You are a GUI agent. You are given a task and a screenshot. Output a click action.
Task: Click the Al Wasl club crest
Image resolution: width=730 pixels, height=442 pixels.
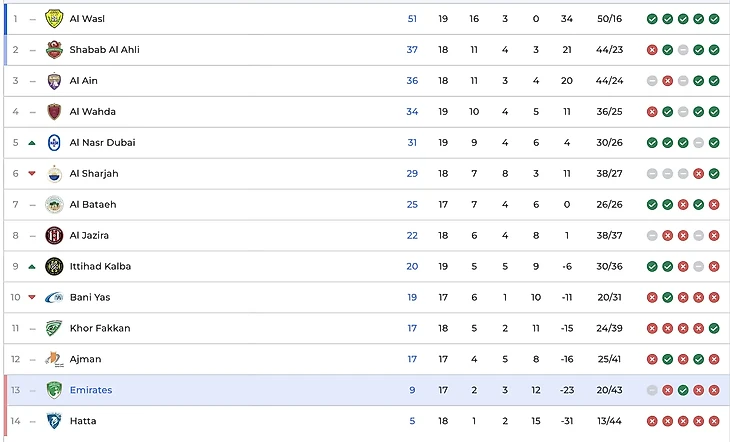click(x=54, y=18)
